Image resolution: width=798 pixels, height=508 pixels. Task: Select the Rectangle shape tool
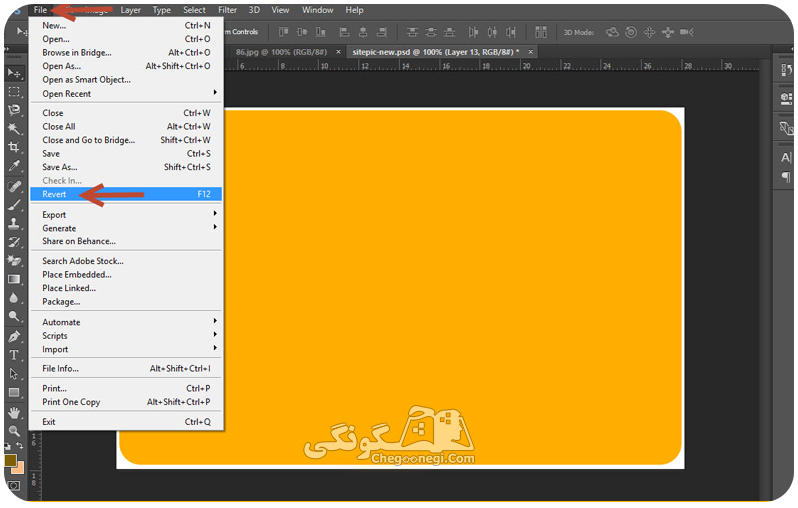point(14,392)
